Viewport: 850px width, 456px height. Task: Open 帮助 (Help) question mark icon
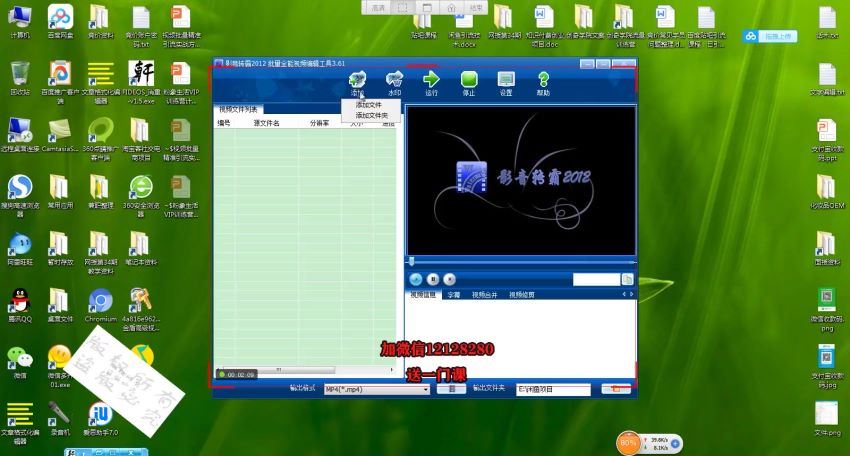(x=543, y=83)
